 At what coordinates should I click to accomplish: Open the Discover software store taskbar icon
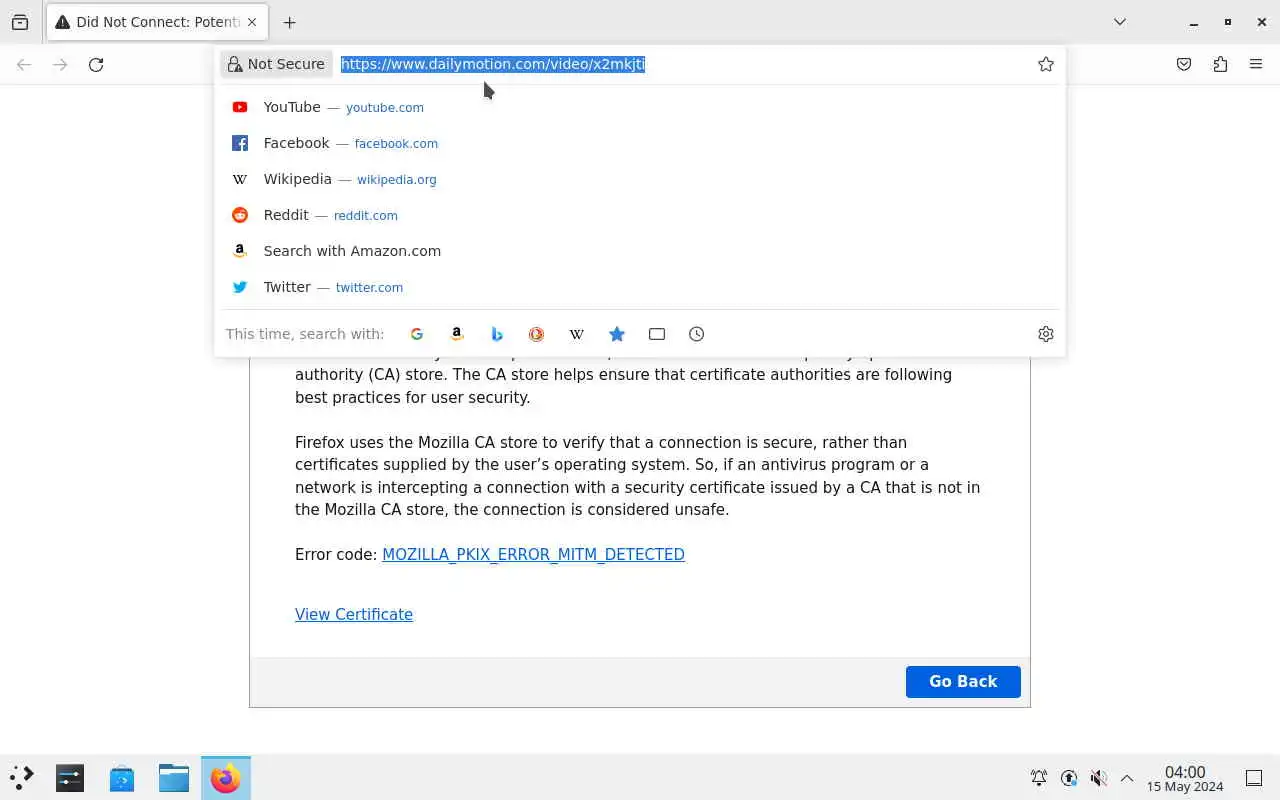(x=122, y=777)
